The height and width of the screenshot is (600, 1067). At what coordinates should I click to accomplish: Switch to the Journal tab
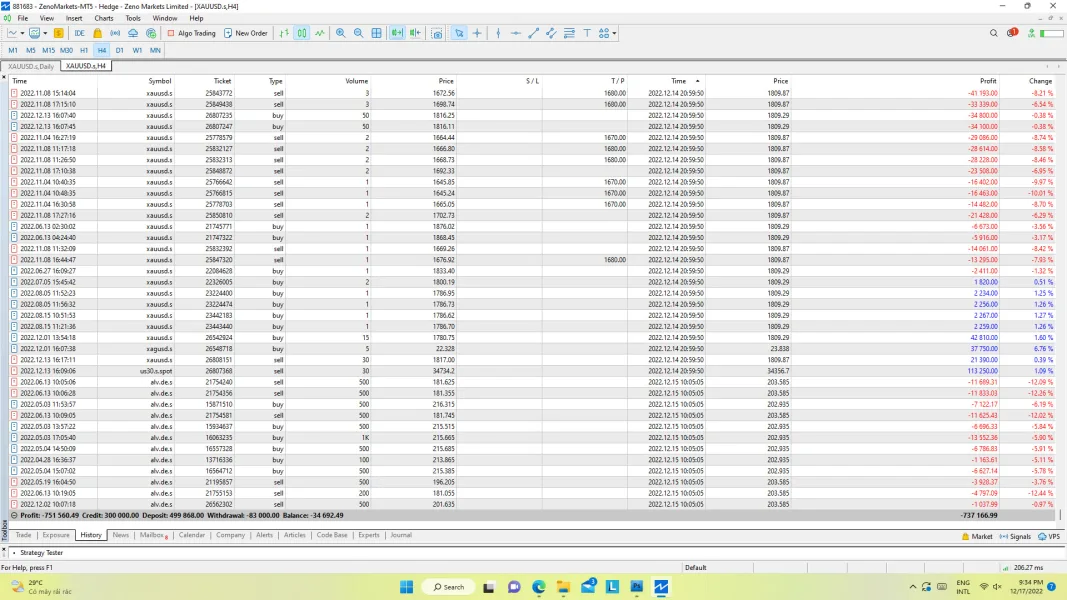point(400,535)
